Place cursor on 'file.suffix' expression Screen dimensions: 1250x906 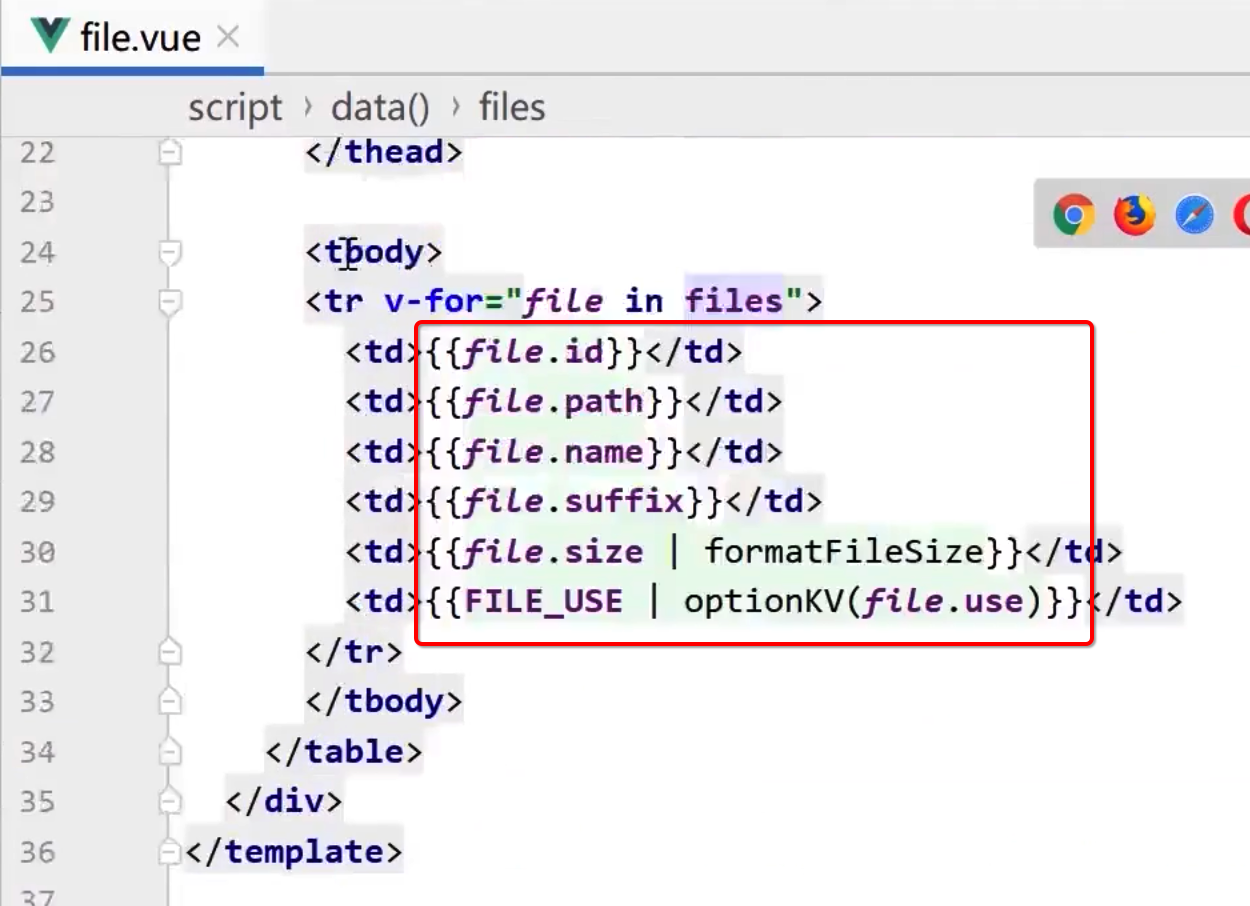tap(575, 502)
